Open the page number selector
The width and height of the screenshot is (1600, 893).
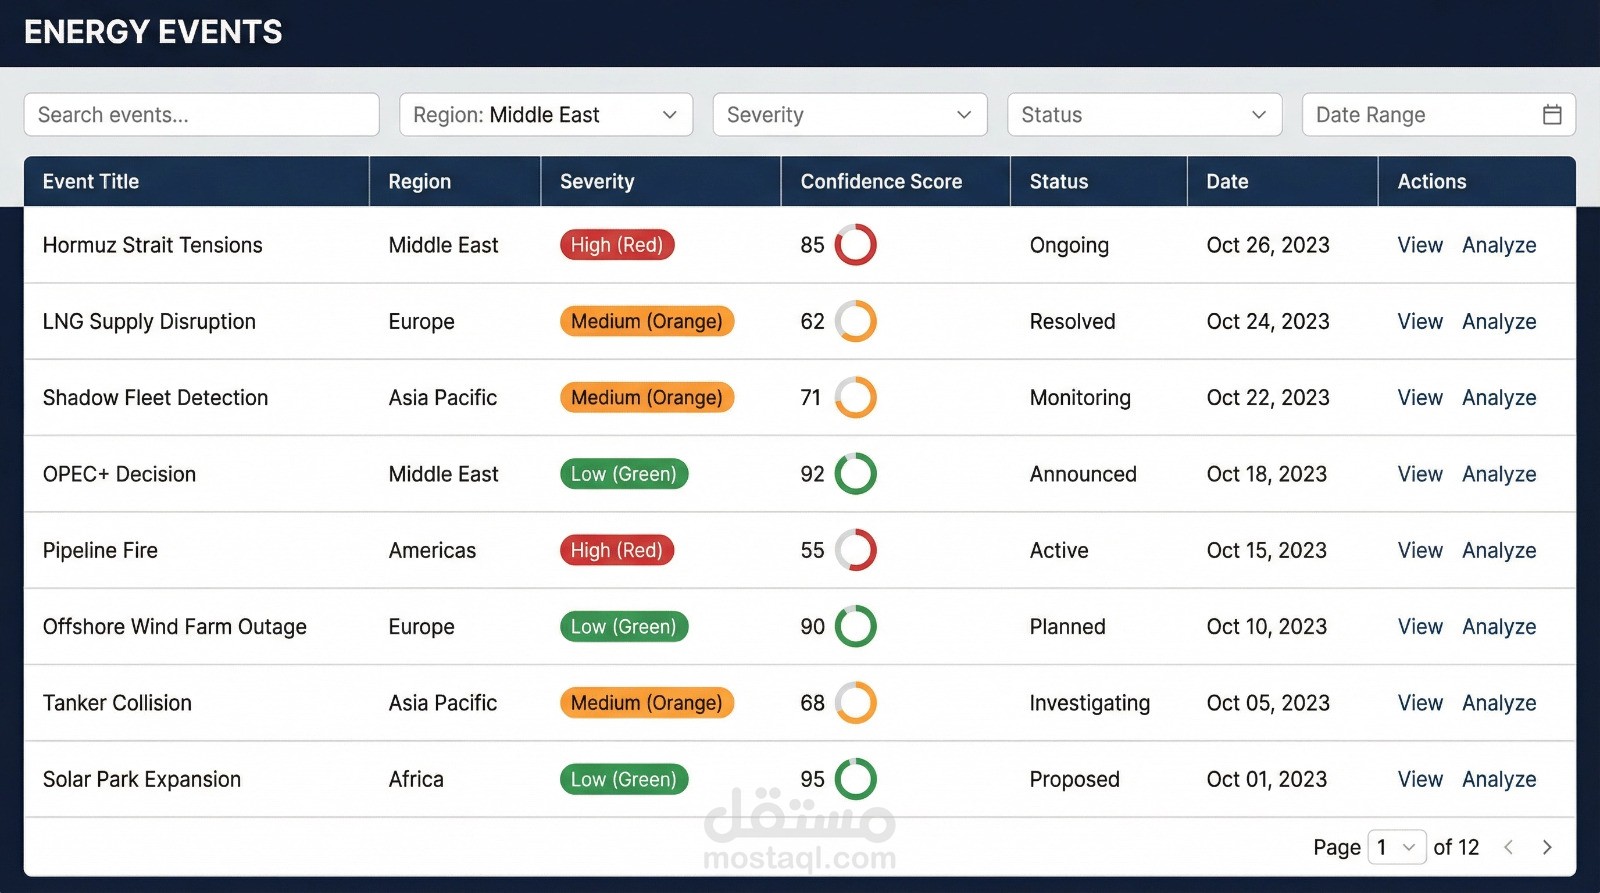click(1396, 847)
